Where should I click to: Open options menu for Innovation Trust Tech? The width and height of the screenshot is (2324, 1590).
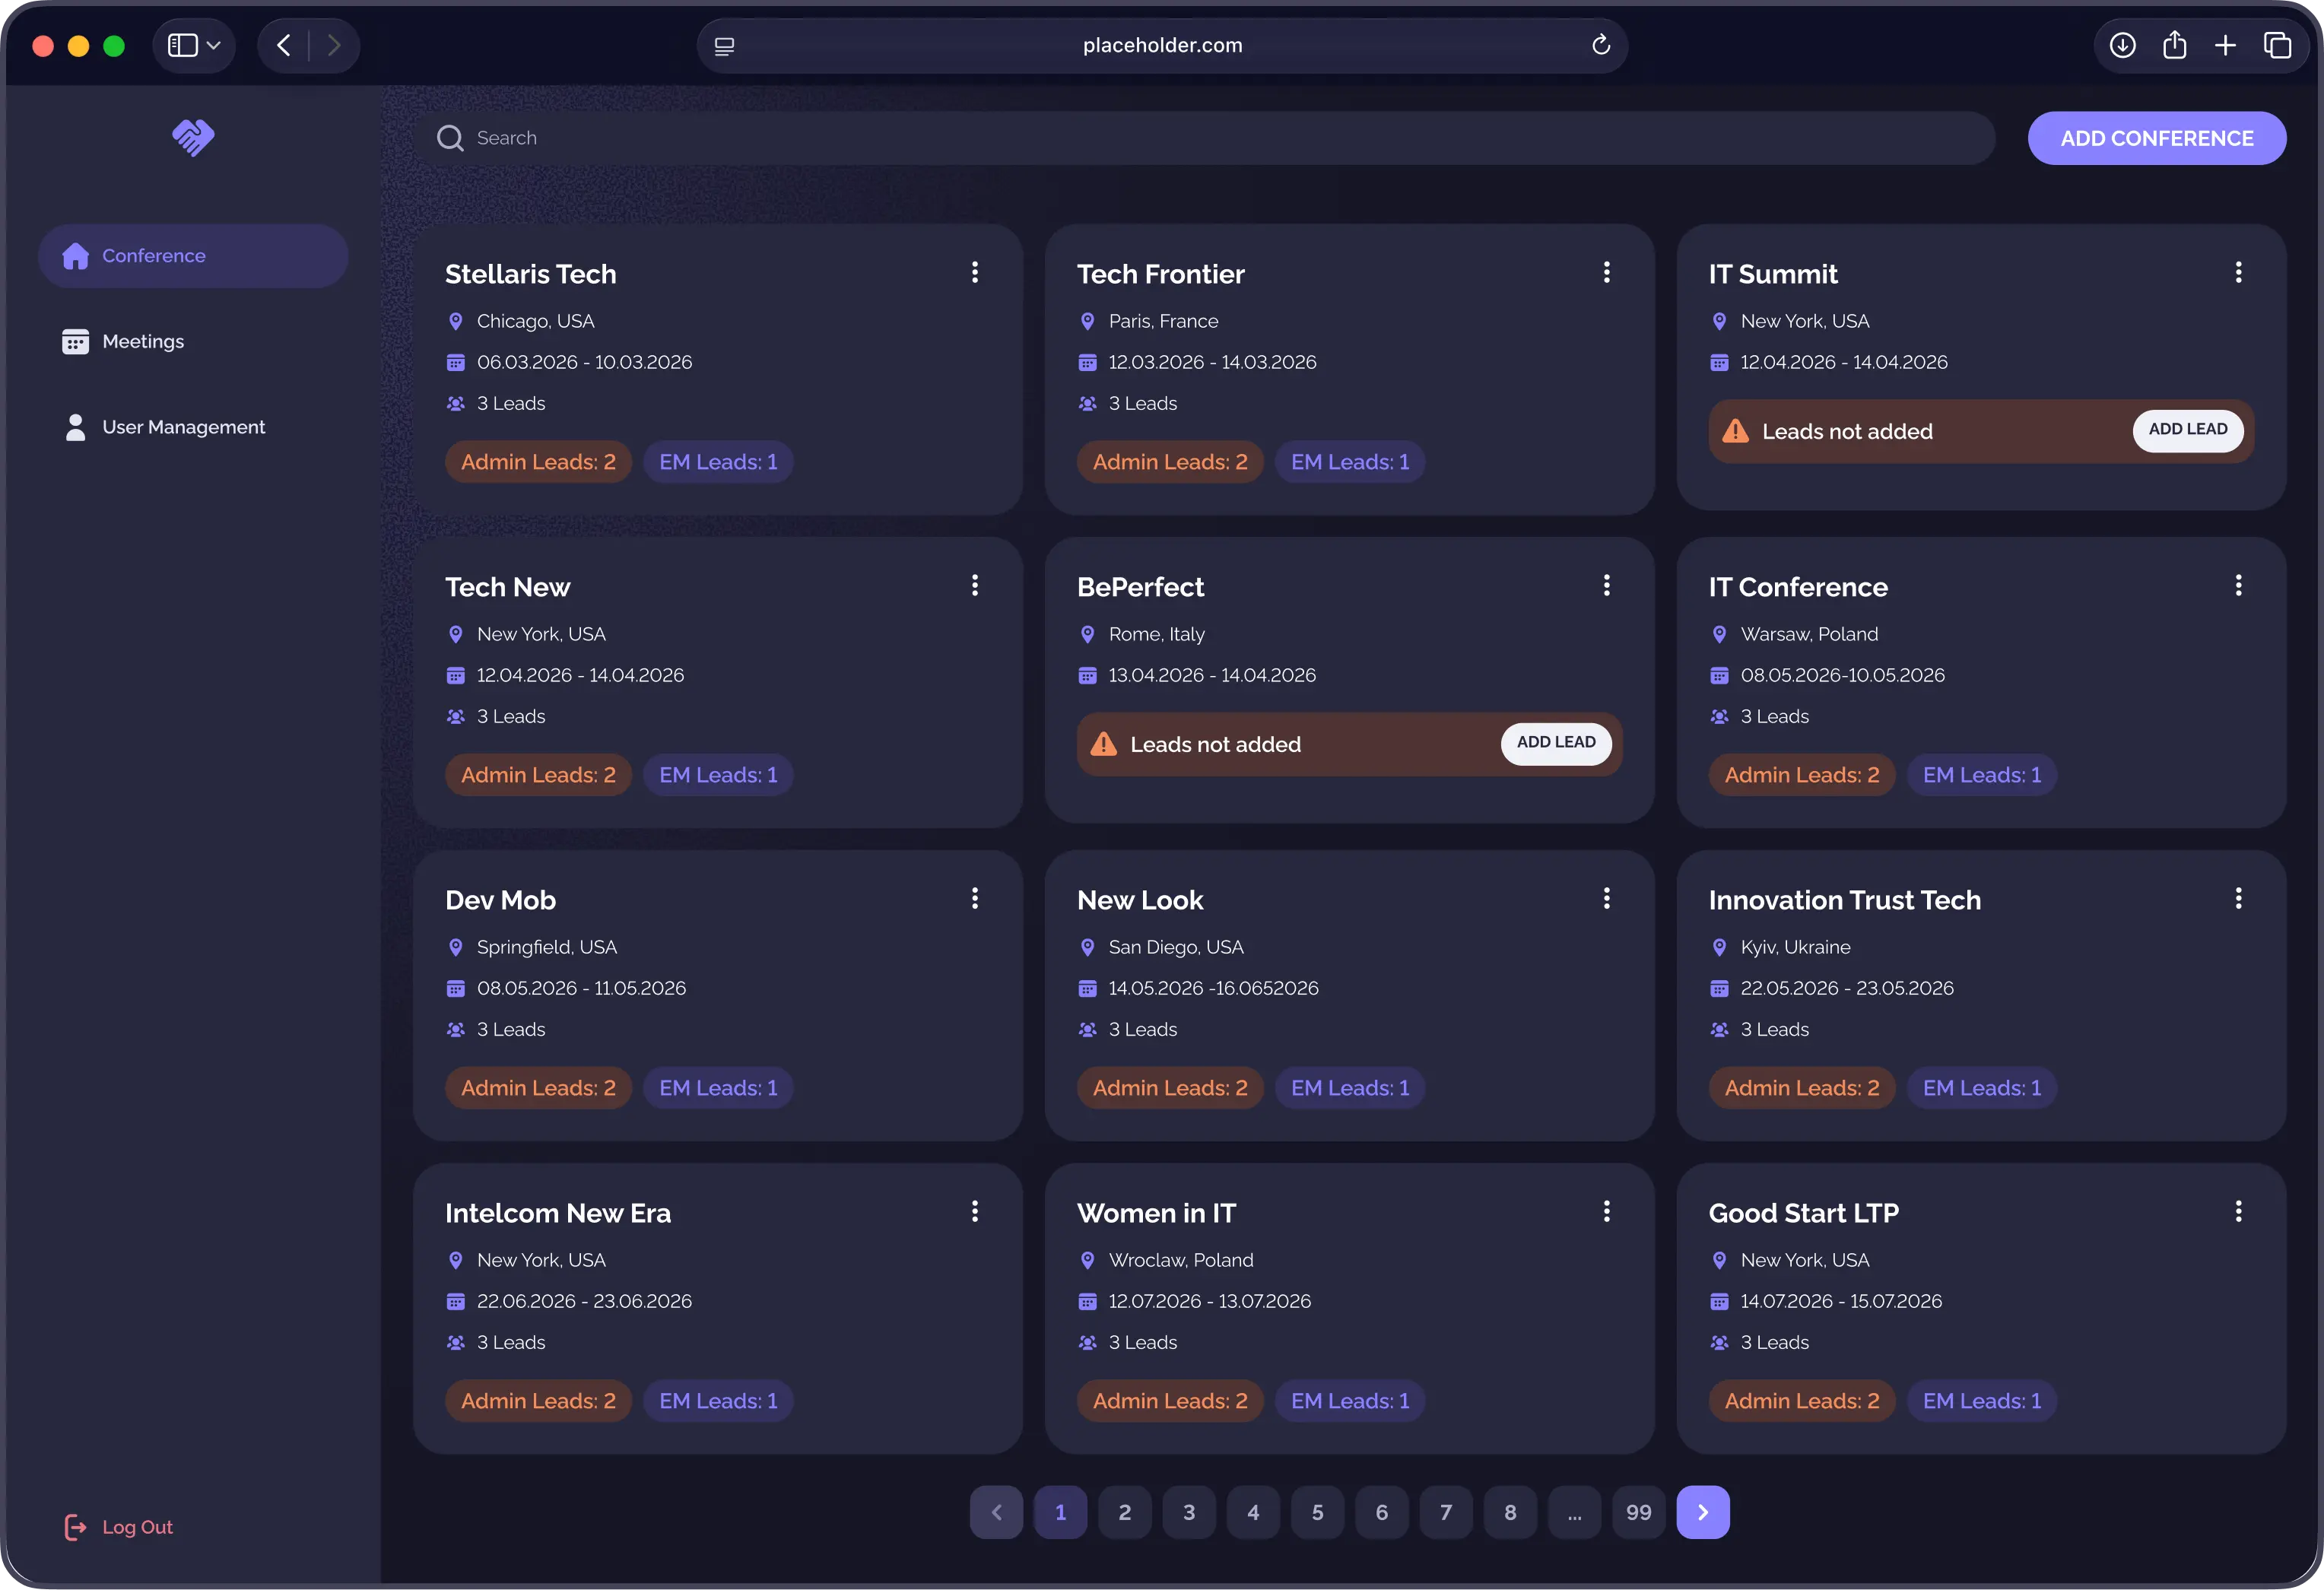click(x=2238, y=898)
